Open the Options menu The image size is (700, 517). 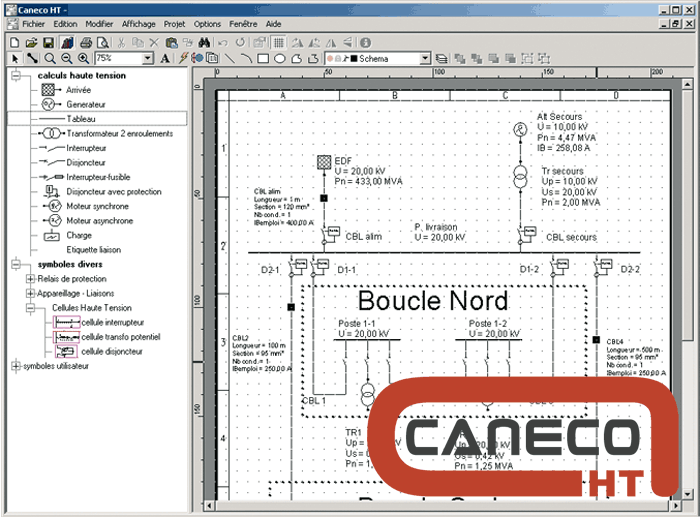[x=207, y=24]
